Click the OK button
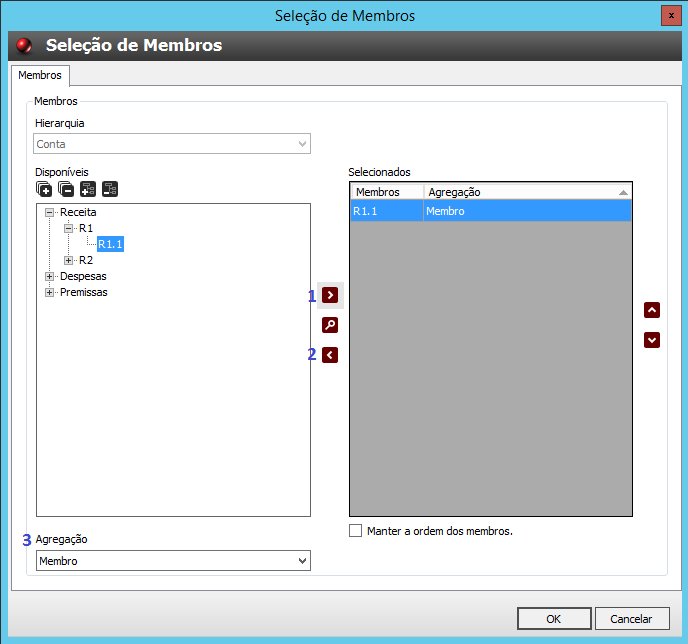 point(554,619)
